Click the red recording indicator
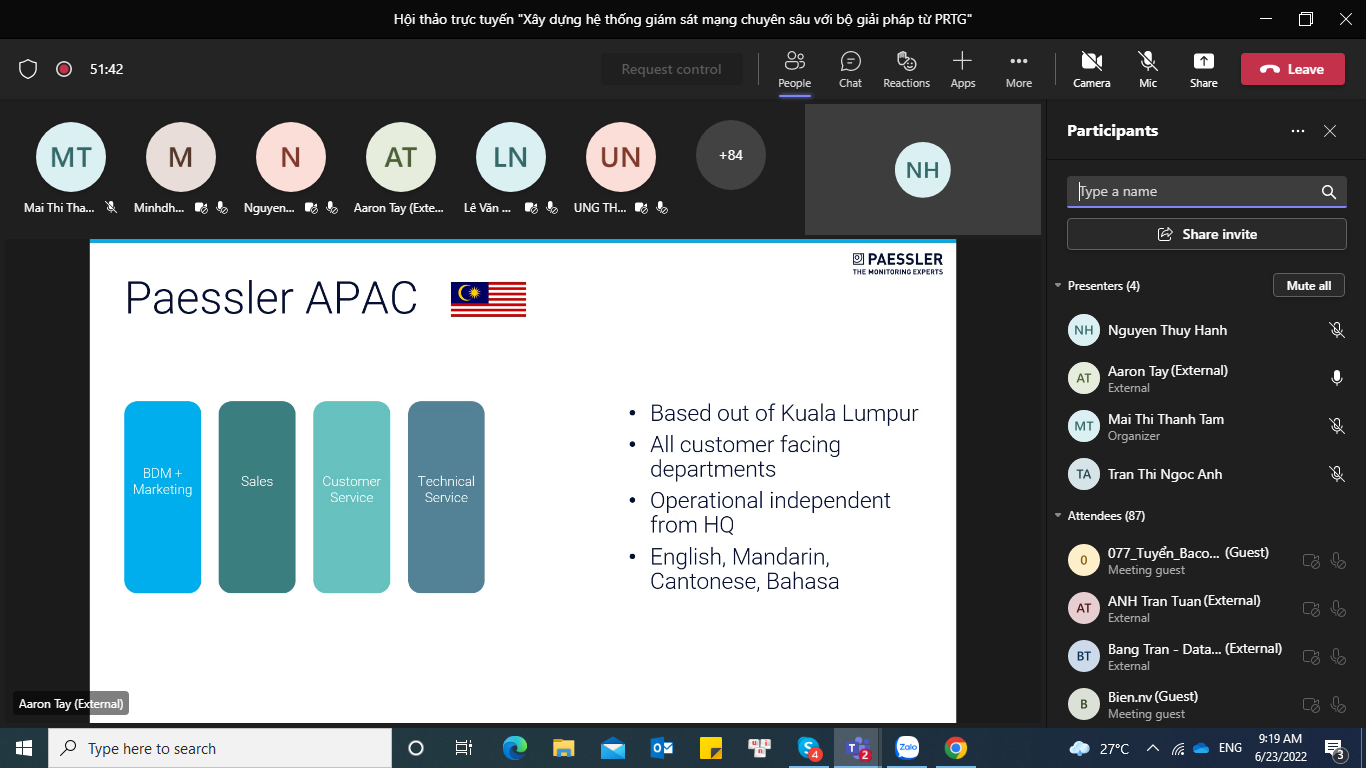The image size is (1366, 768). [64, 69]
